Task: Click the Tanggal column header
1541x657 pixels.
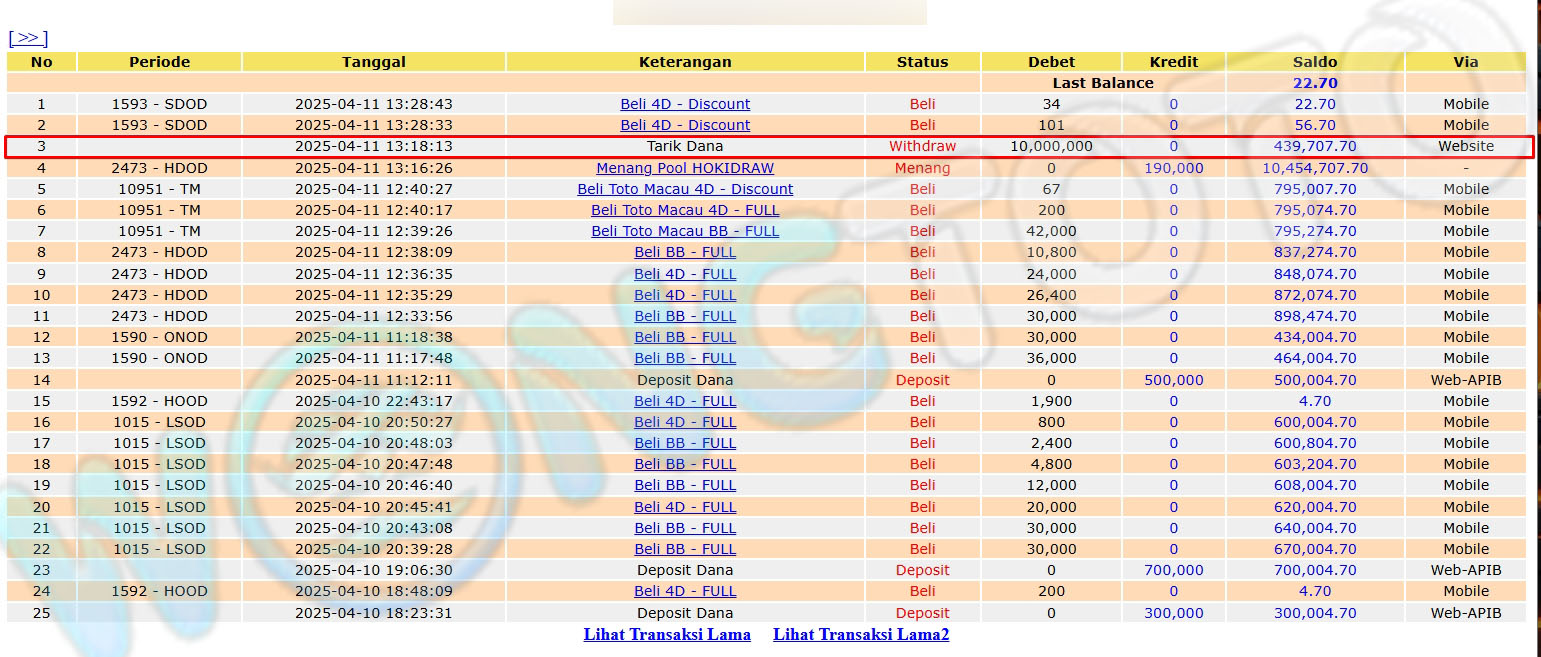Action: (373, 62)
